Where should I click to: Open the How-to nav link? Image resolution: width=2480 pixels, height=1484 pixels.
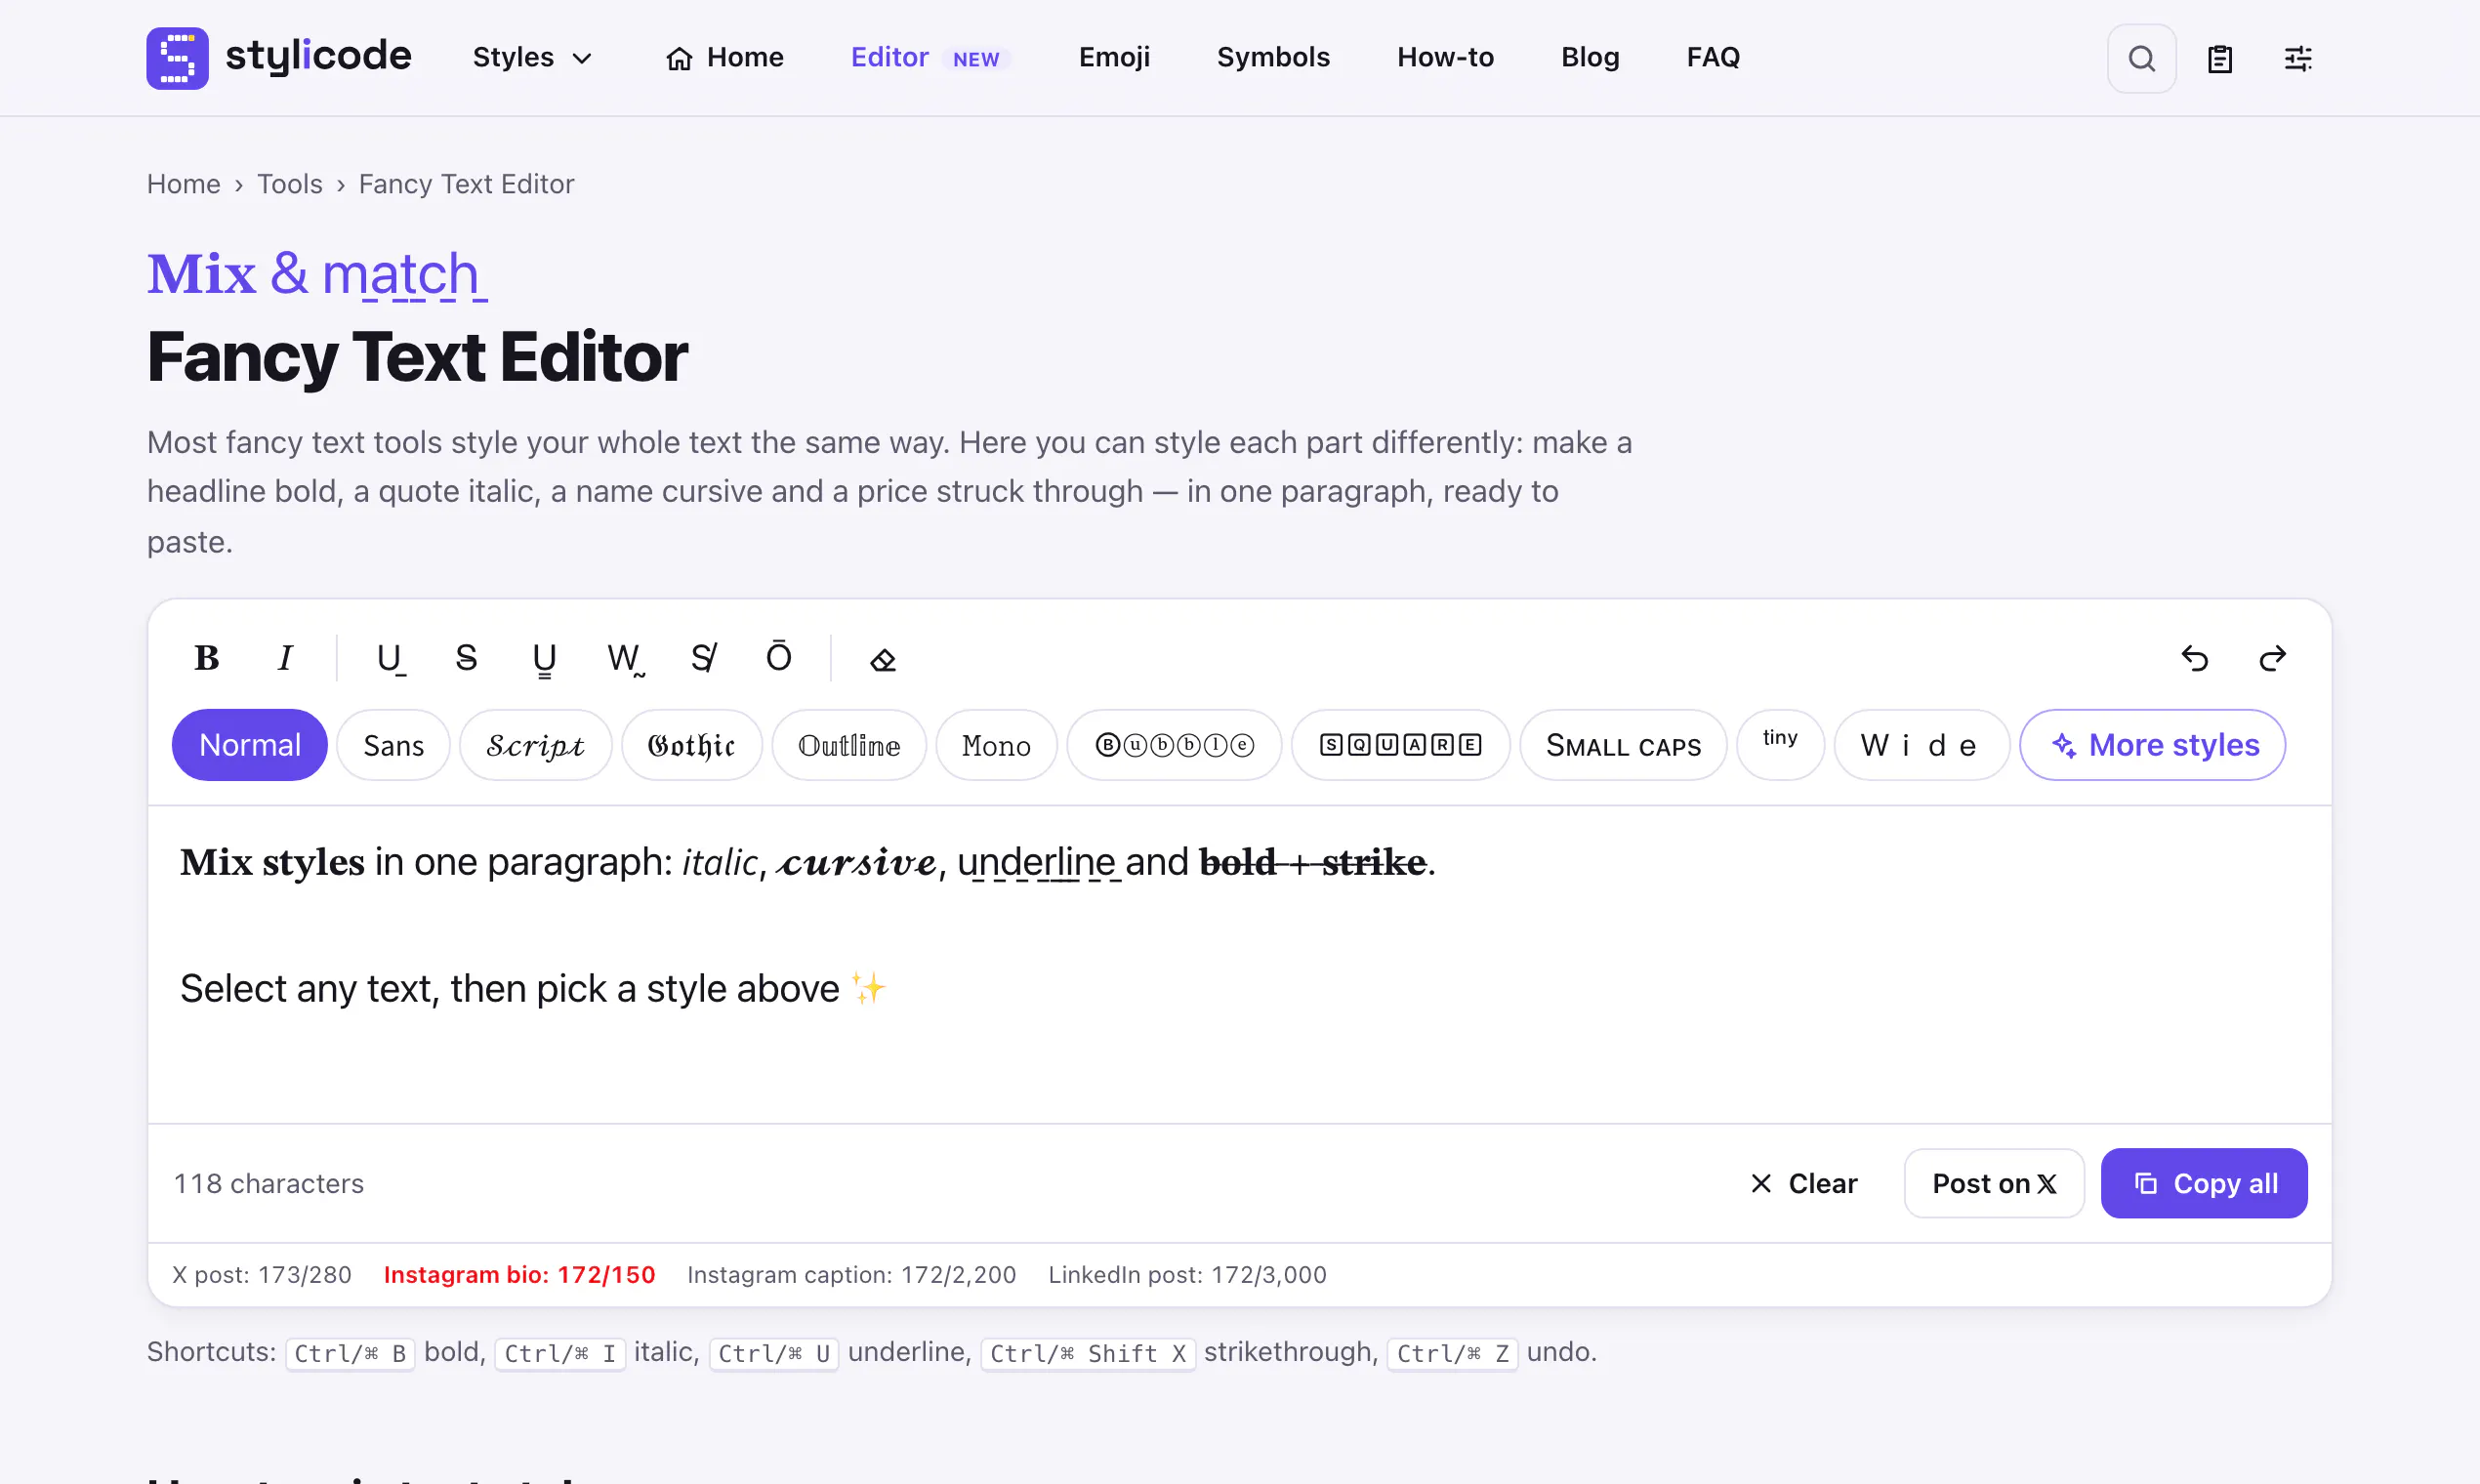pos(1445,58)
